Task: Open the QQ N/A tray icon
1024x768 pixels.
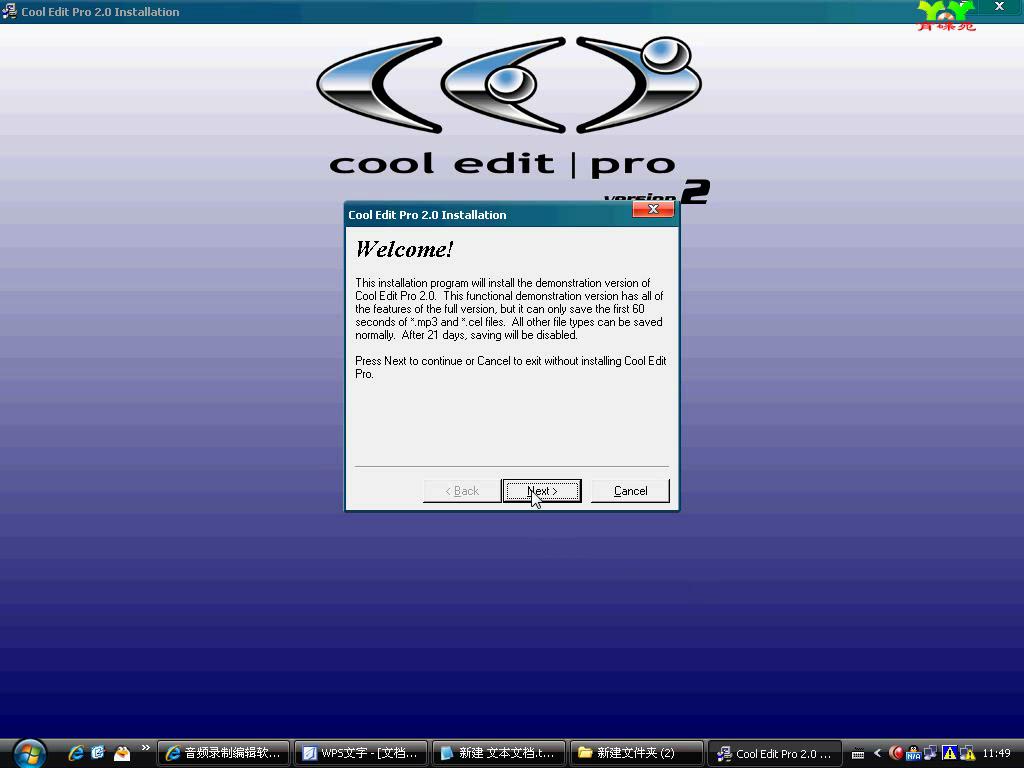Action: 913,753
